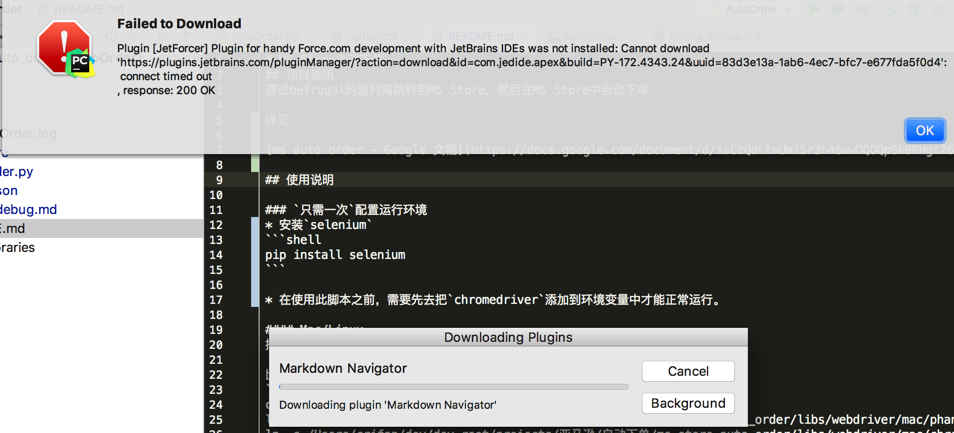954x433 pixels.
Task: Click OK in Failed to Download dialog
Action: point(924,130)
